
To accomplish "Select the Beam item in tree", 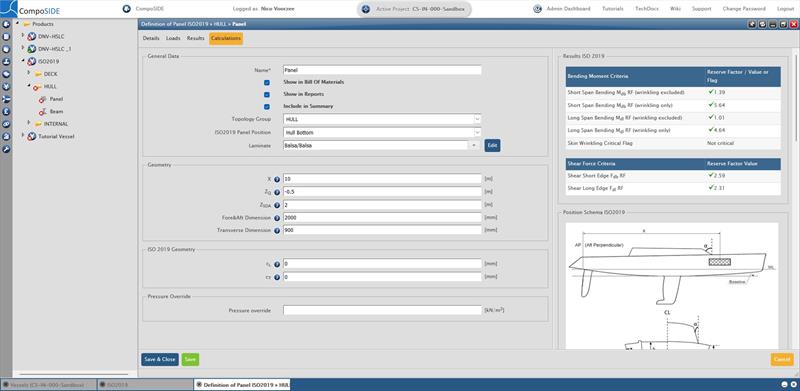I will 57,111.
